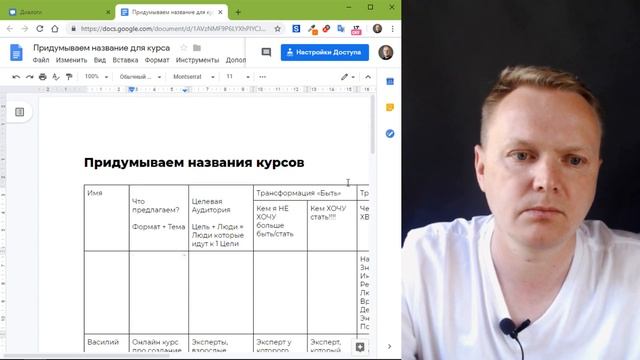The width and height of the screenshot is (640, 360).
Task: Open the Keep notes side panel icon
Action: click(x=390, y=107)
